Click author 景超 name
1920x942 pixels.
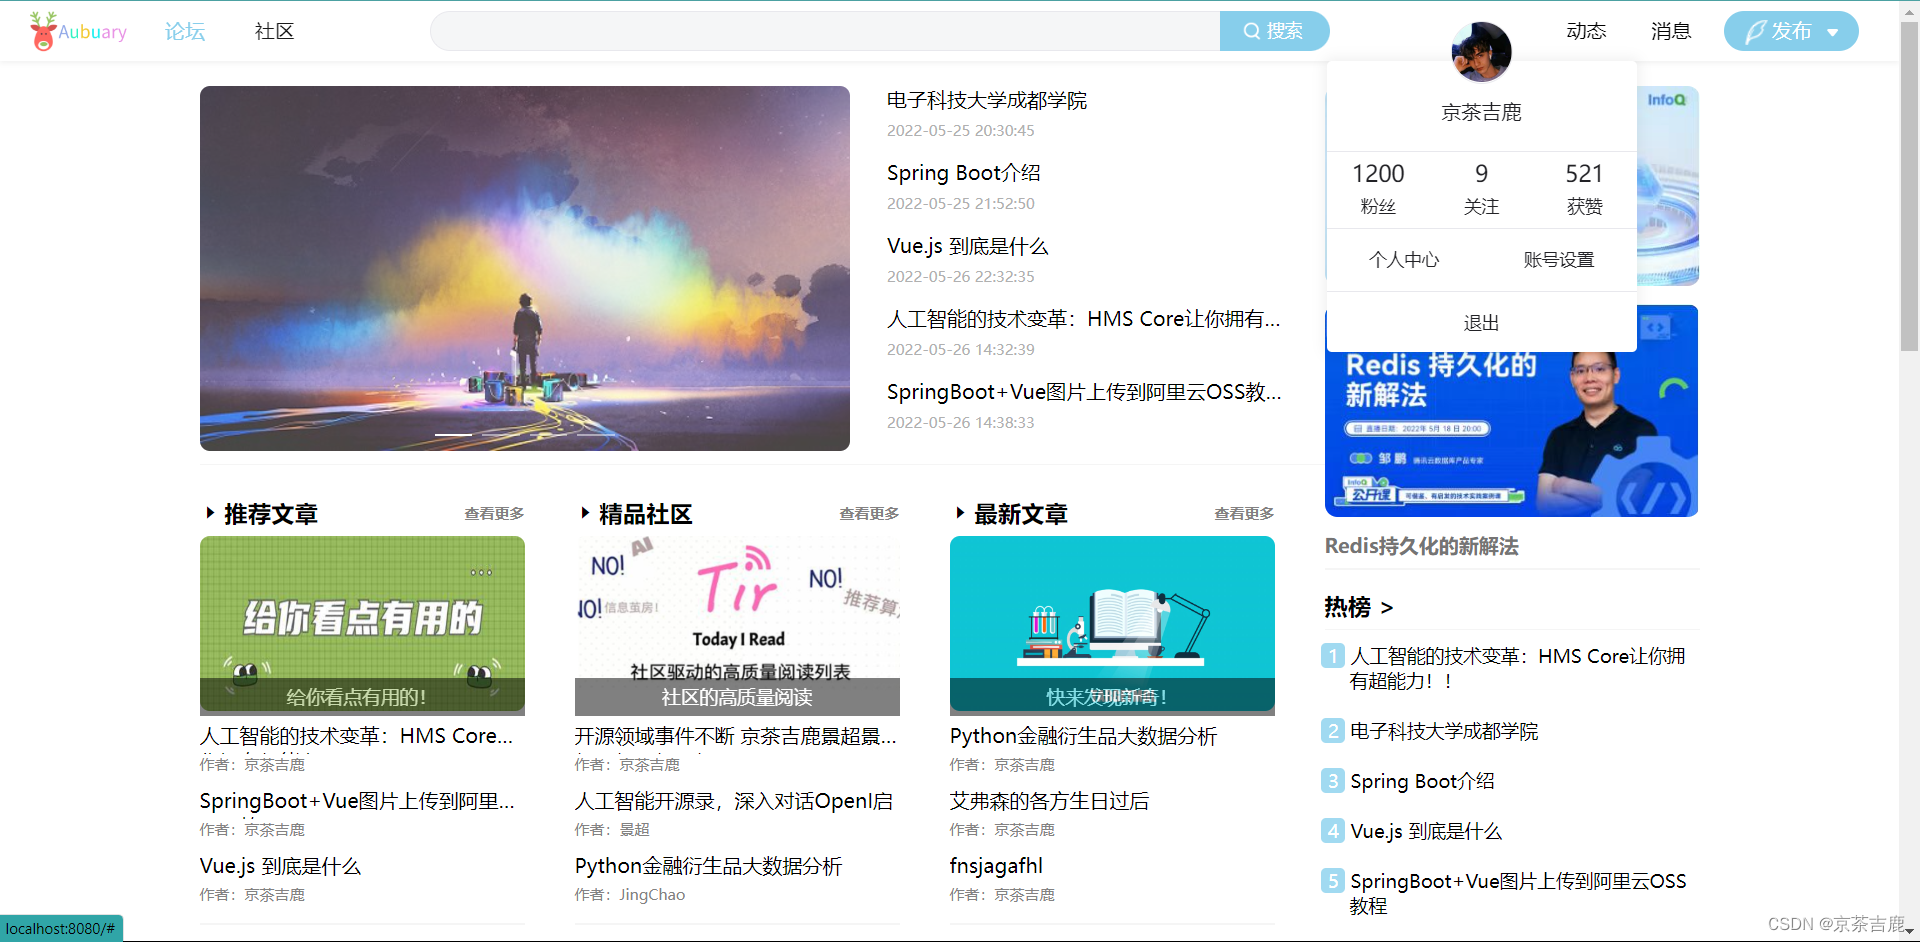(x=635, y=830)
